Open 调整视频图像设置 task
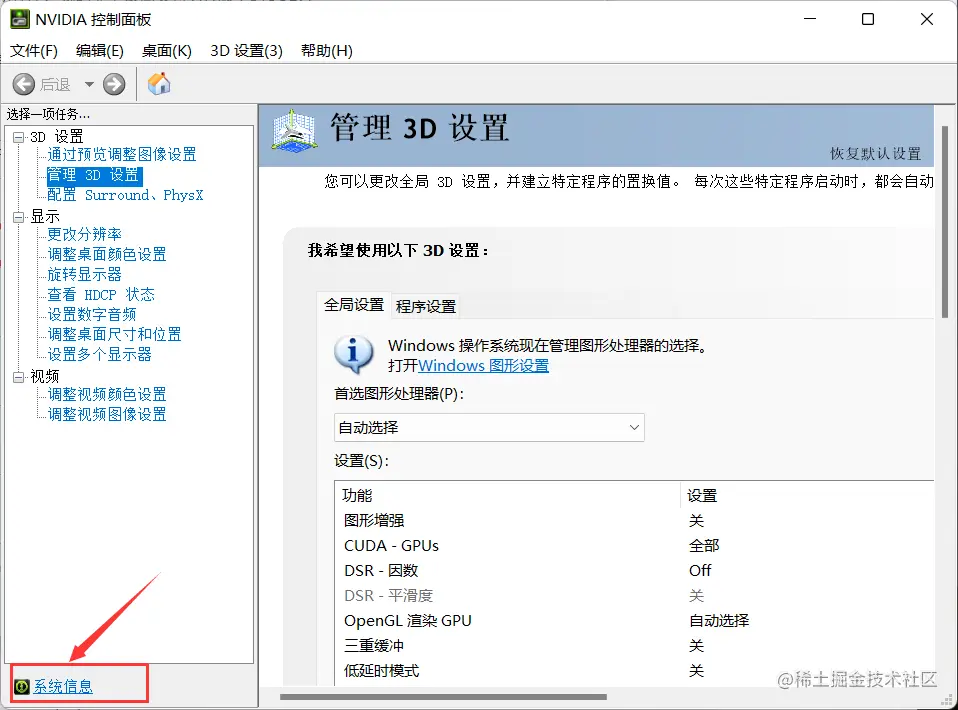The image size is (958, 710). point(107,415)
